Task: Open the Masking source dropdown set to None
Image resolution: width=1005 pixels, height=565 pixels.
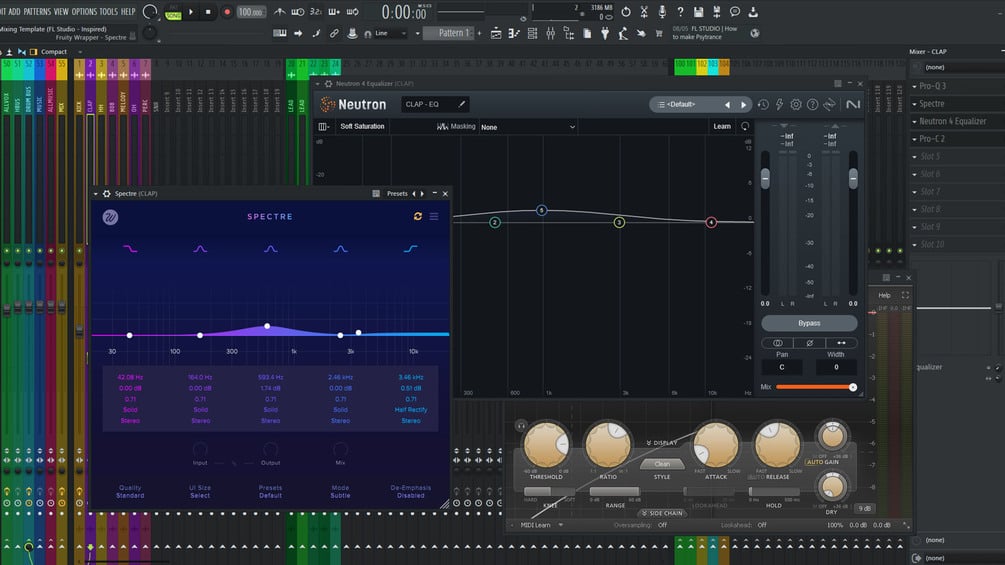Action: tap(527, 127)
